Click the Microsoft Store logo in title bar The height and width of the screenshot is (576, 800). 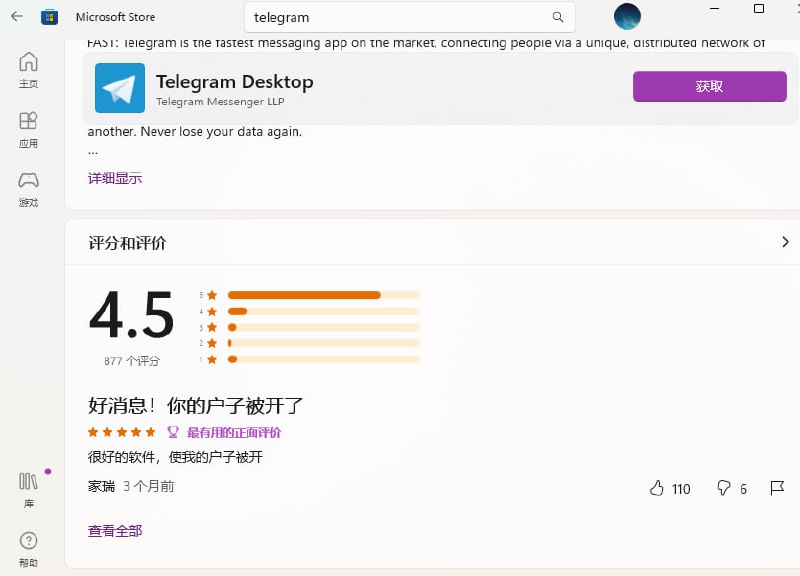49,16
